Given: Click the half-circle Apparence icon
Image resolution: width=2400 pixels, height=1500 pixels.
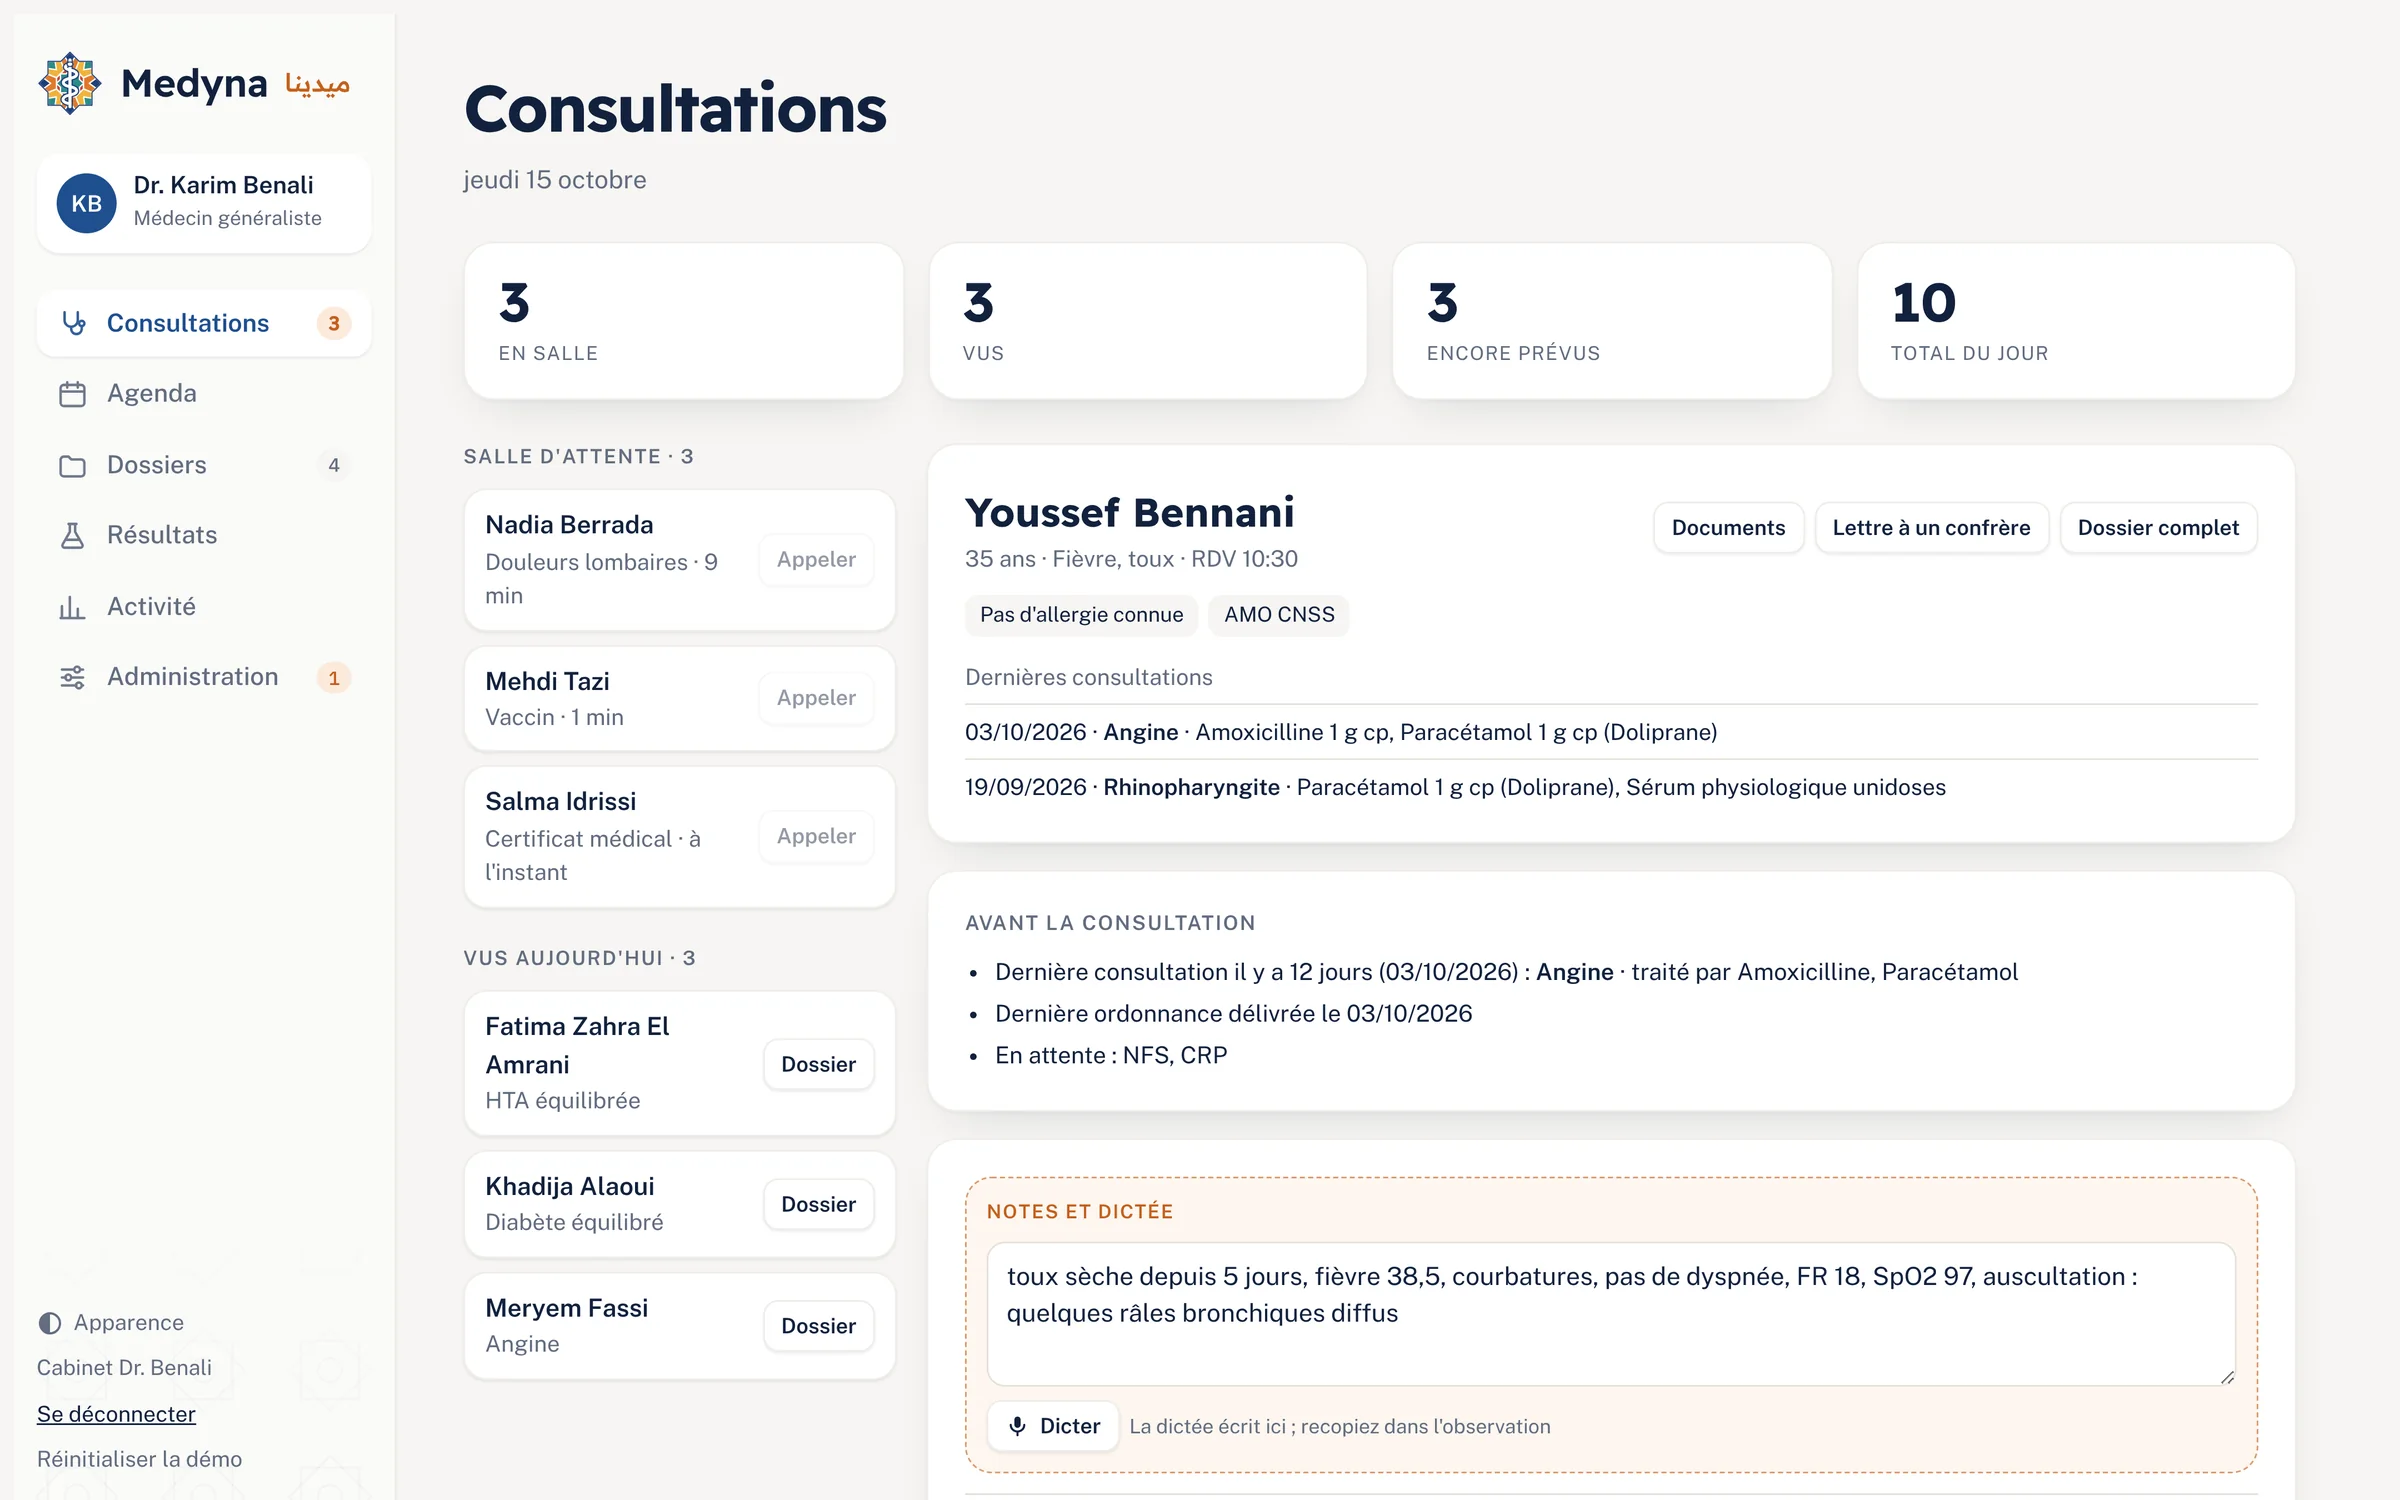Looking at the screenshot, I should point(50,1323).
